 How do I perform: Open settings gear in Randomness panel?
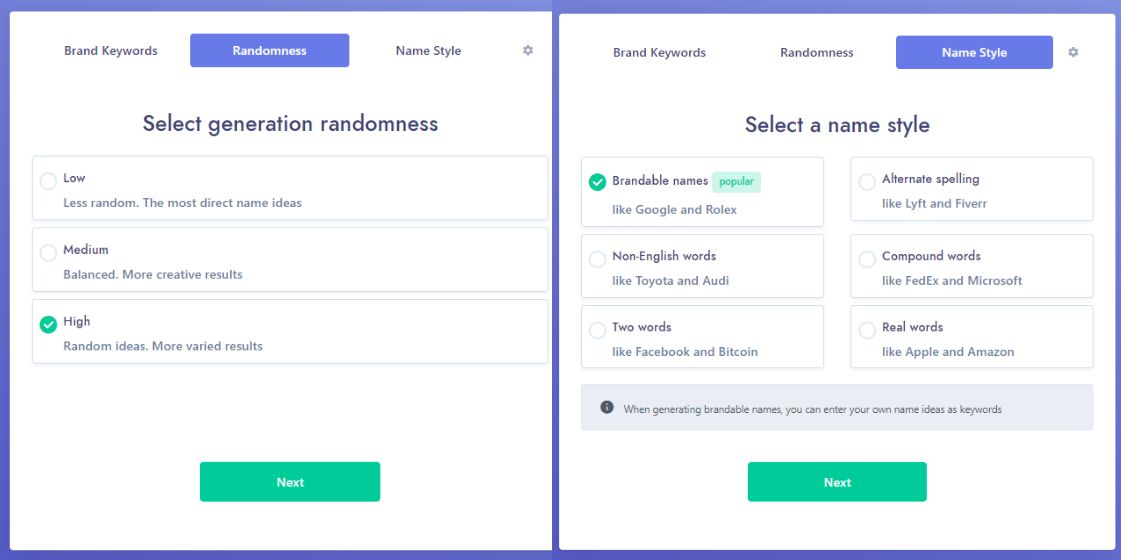pos(528,50)
